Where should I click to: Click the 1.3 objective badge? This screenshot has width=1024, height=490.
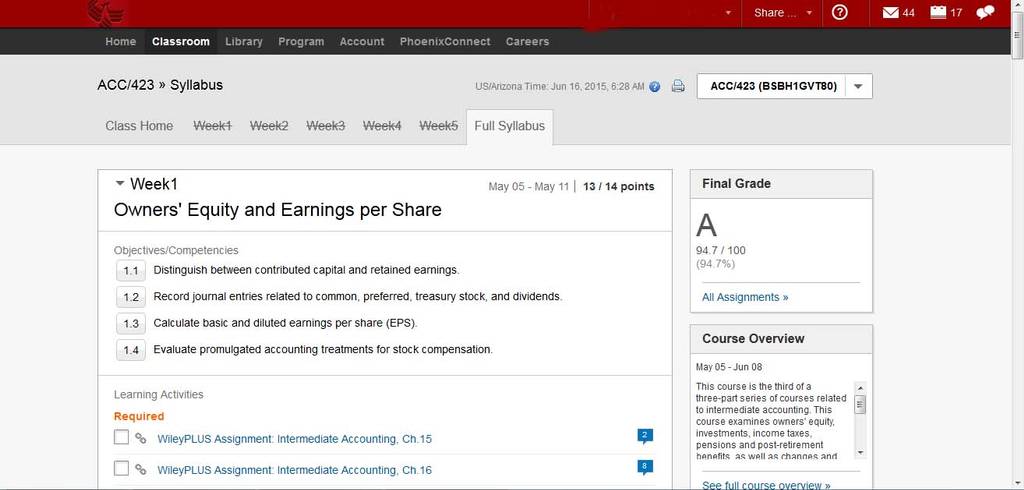131,323
